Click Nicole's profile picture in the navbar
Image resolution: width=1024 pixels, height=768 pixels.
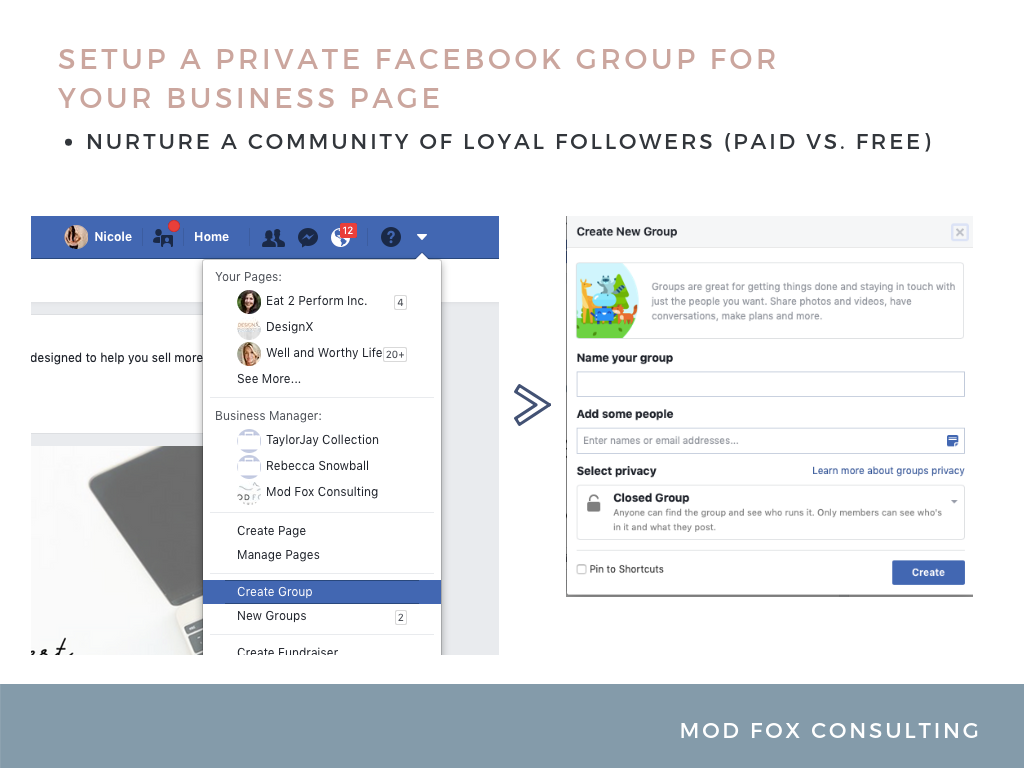coord(75,237)
